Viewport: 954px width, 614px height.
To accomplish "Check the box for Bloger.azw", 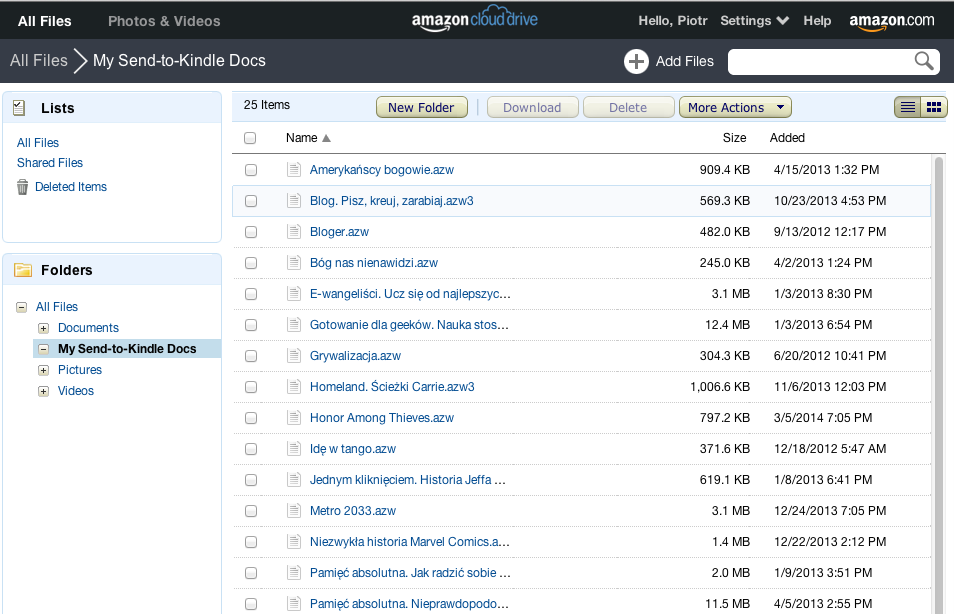I will 251,232.
